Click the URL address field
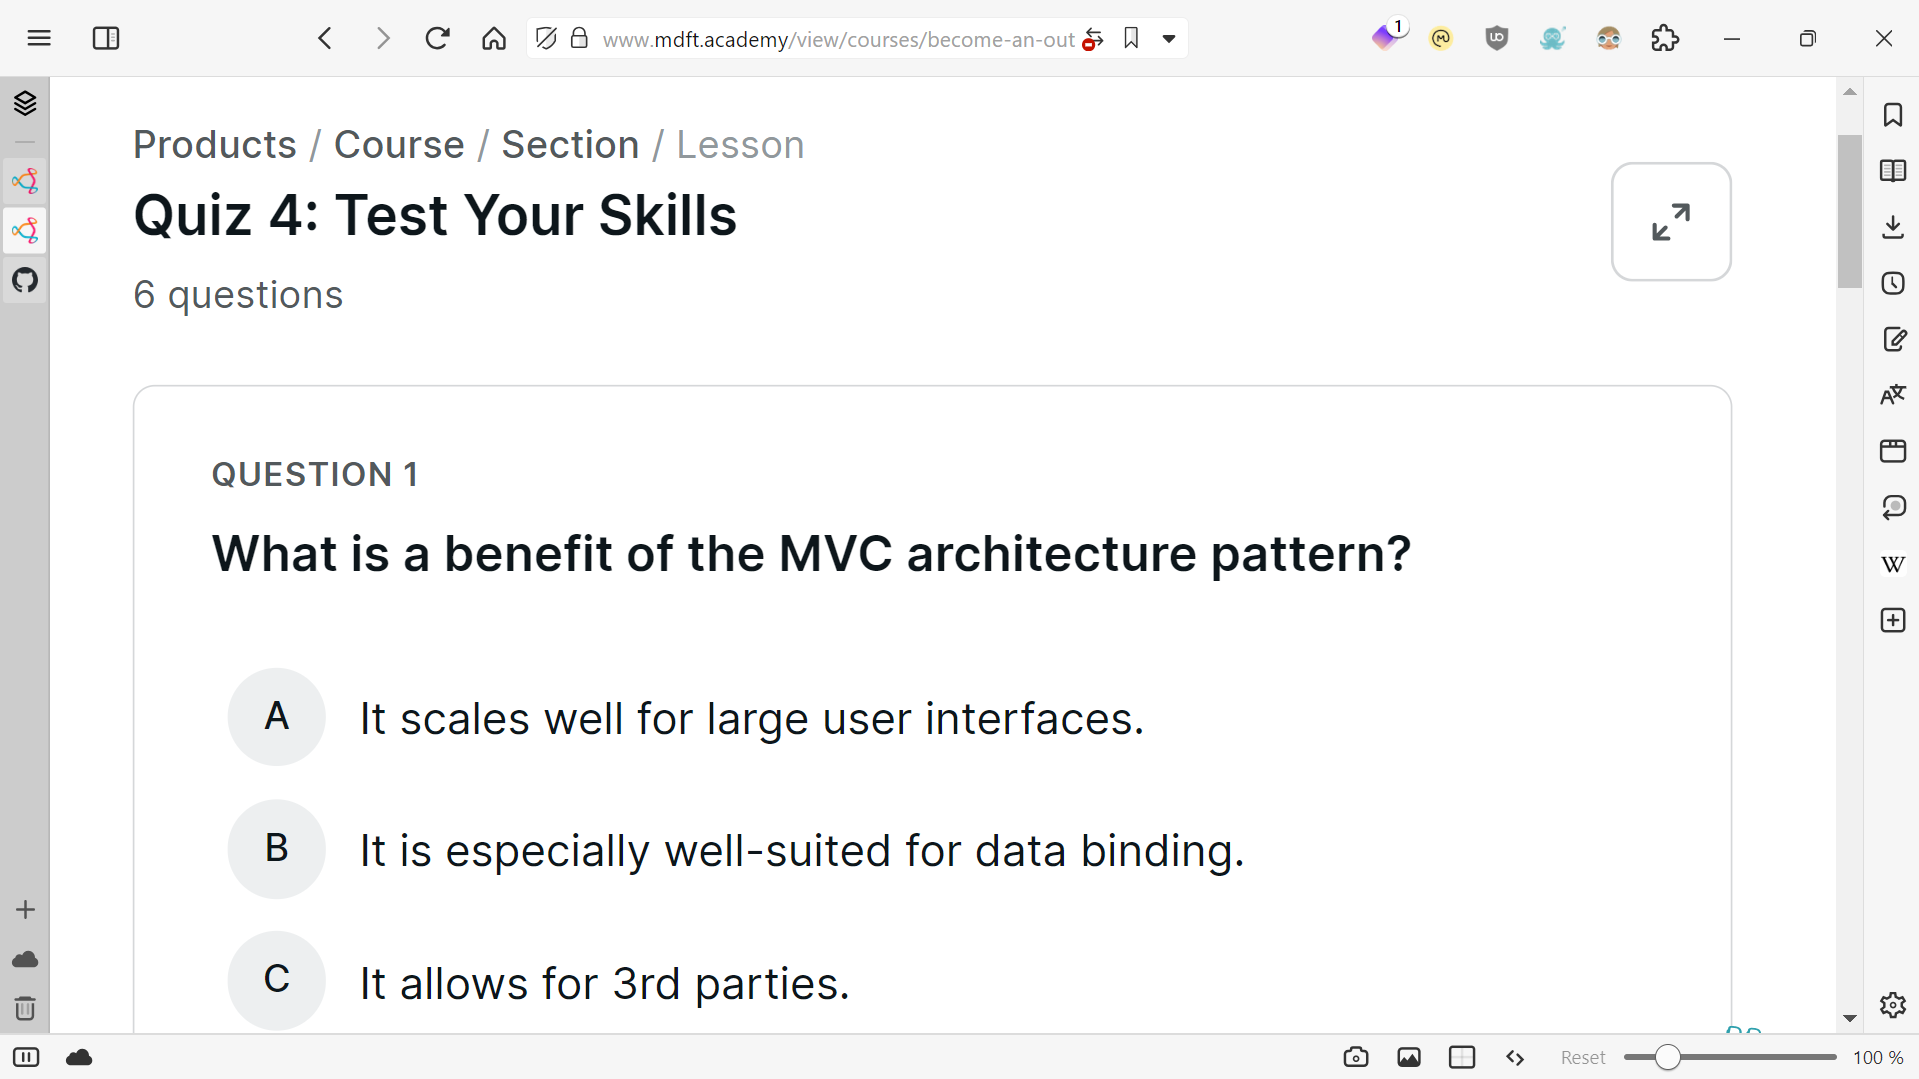 [x=838, y=39]
